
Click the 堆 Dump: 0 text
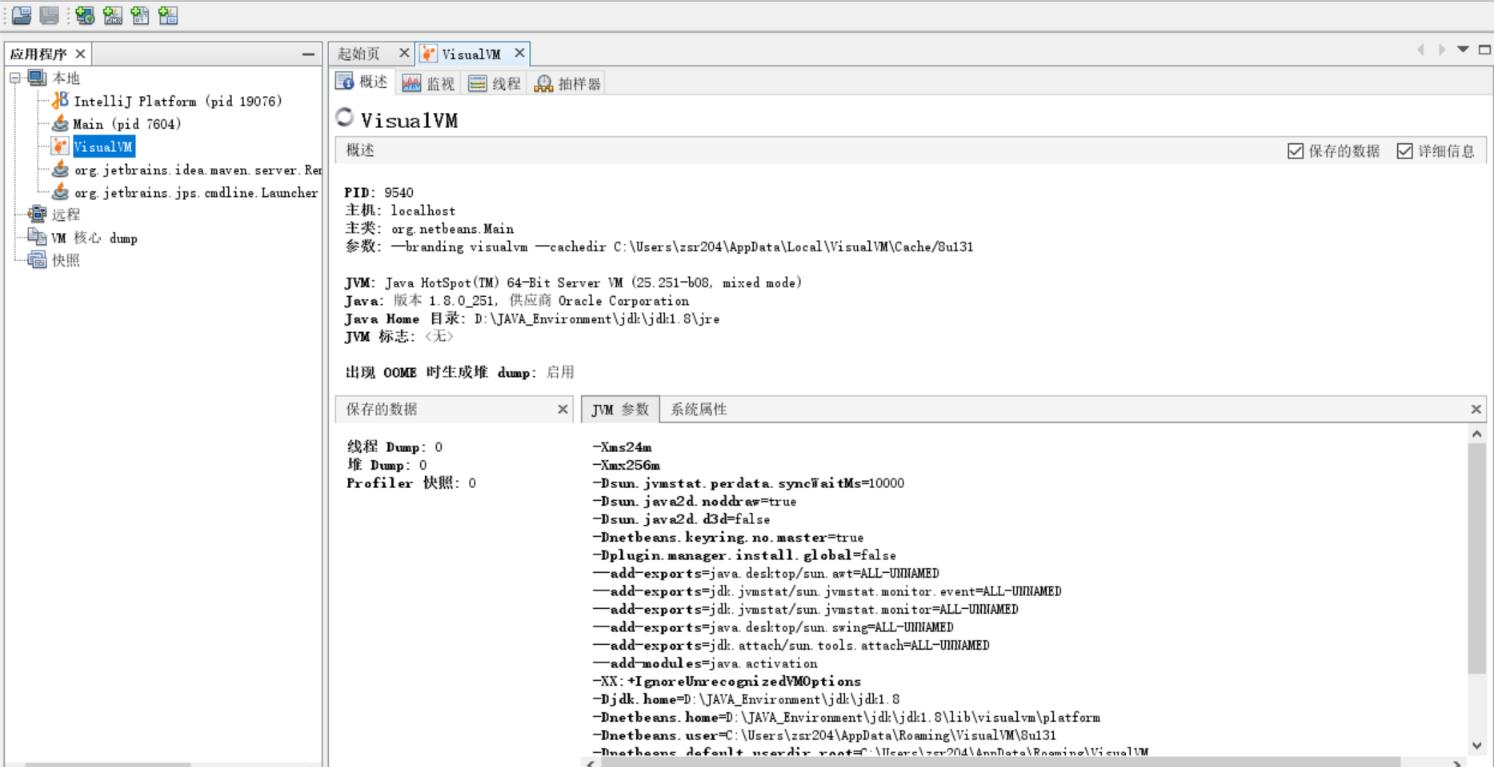[386, 465]
